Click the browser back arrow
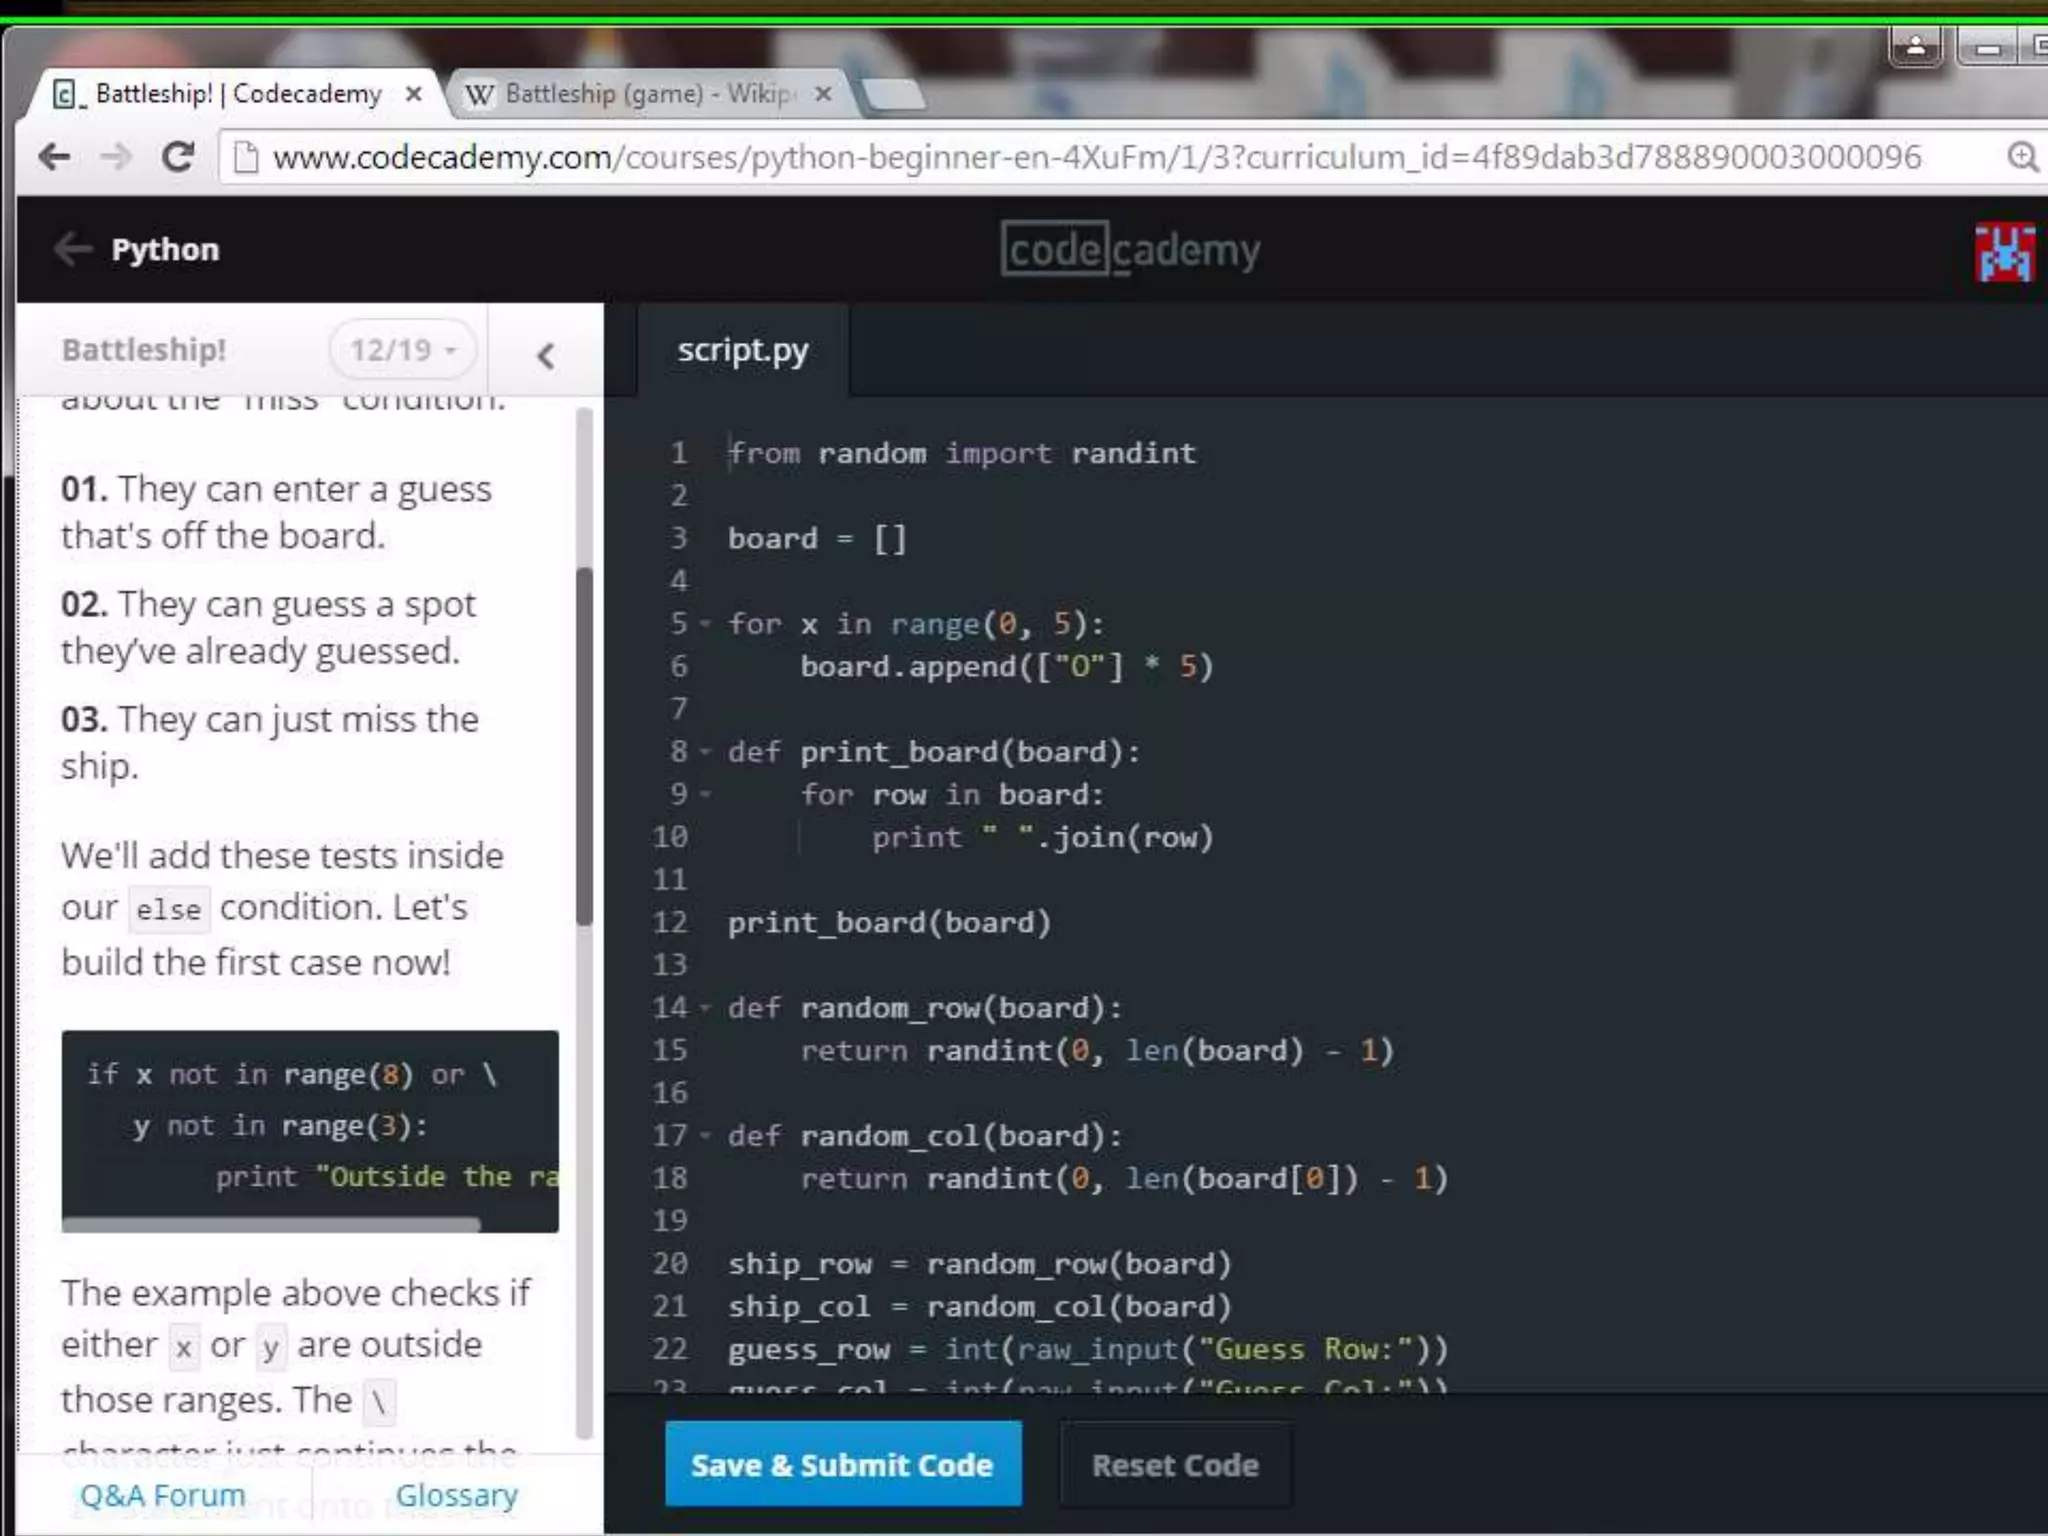2048x1536 pixels. (54, 157)
